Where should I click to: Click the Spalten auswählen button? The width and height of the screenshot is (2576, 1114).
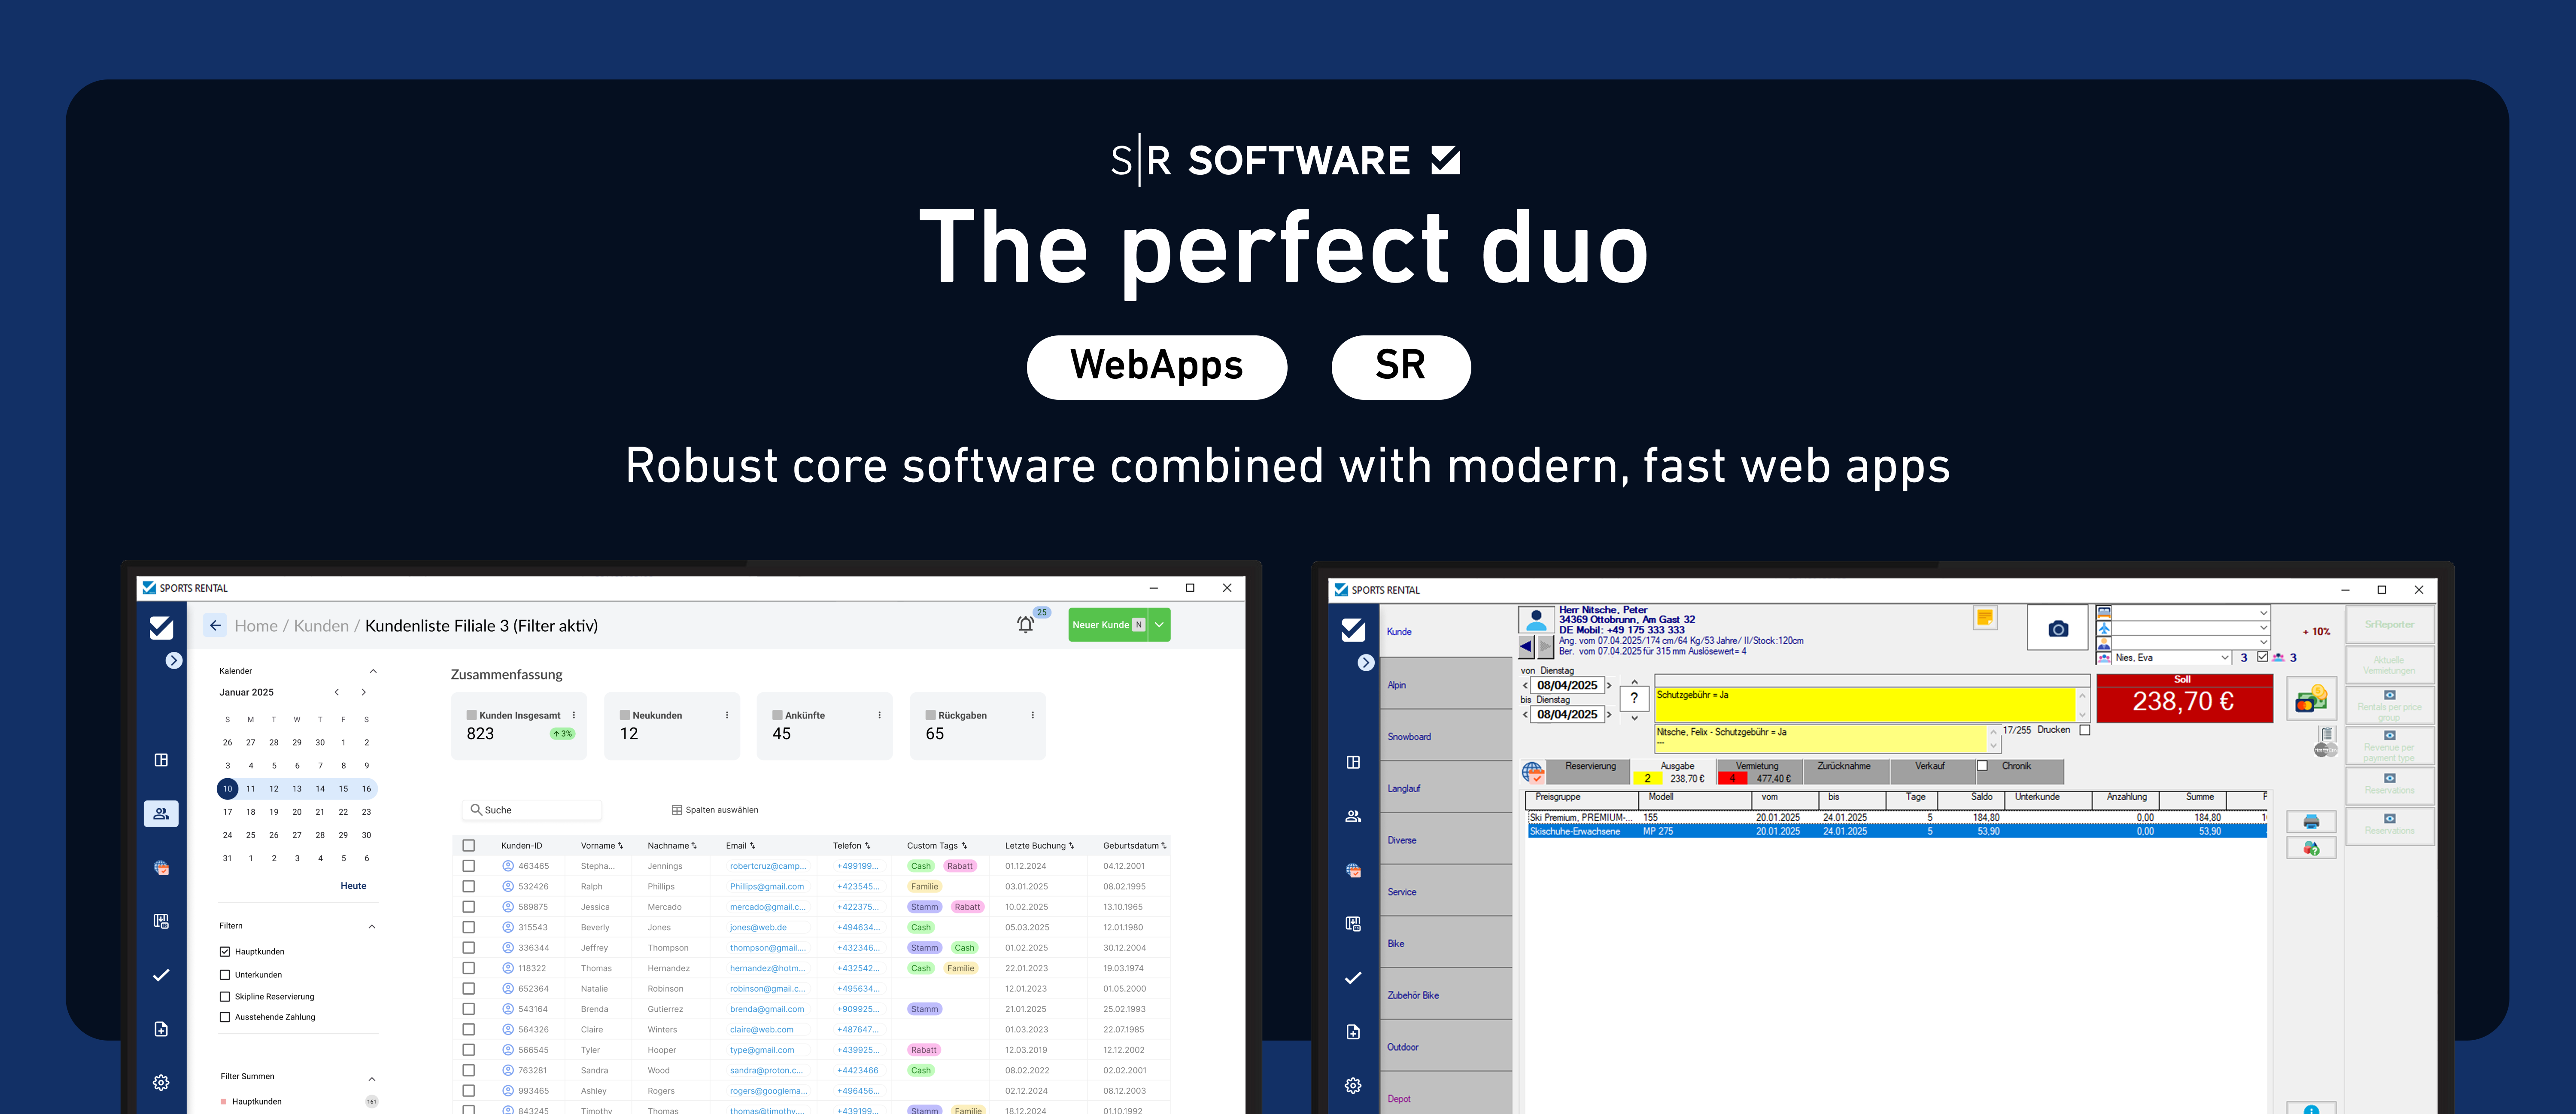click(x=715, y=810)
